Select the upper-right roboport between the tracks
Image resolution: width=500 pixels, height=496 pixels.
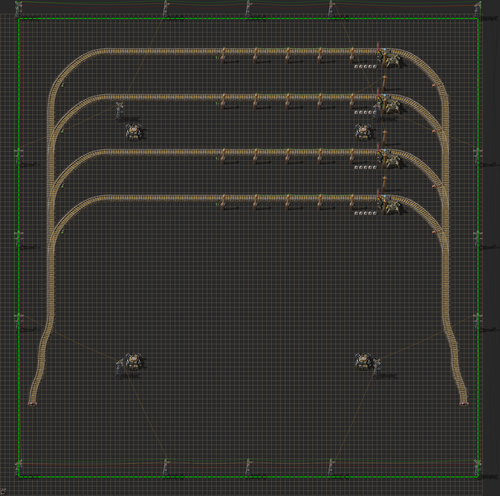point(363,132)
